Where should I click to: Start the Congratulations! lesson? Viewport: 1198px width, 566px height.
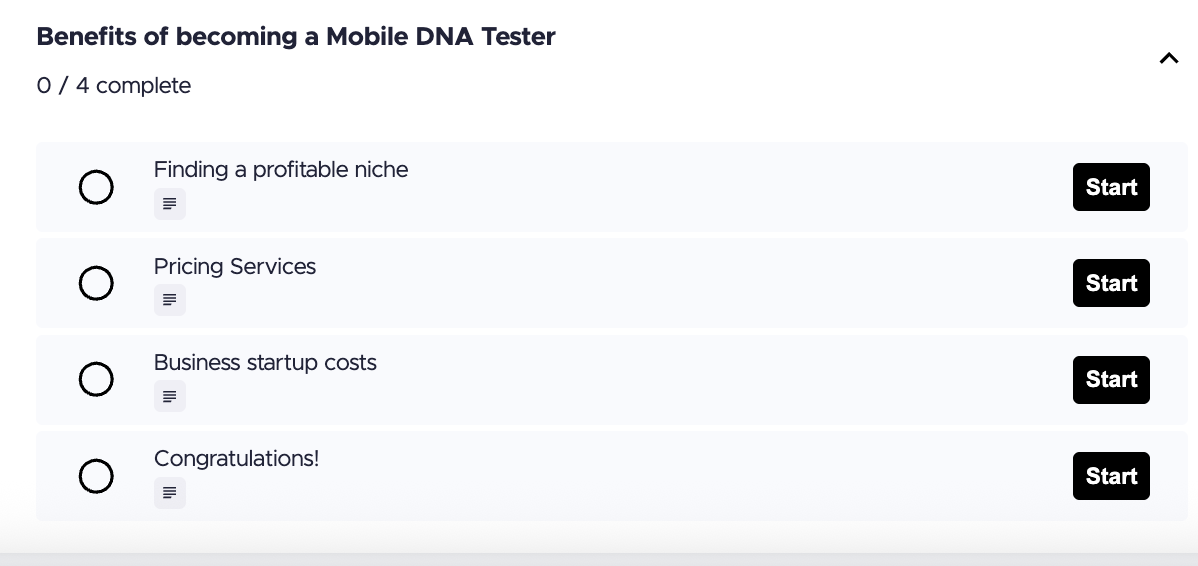(1111, 476)
